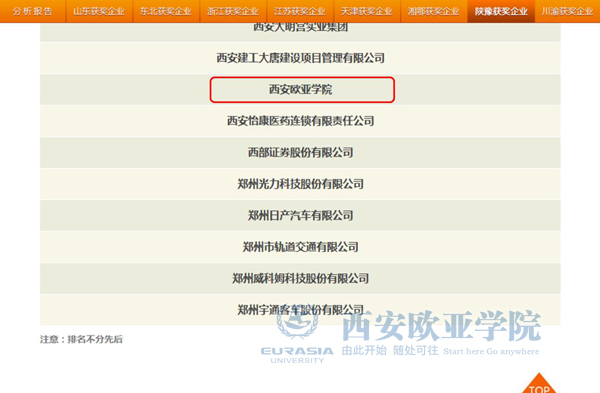Select the 江苏获奖企业 tab
The image size is (600, 393).
(300, 11)
